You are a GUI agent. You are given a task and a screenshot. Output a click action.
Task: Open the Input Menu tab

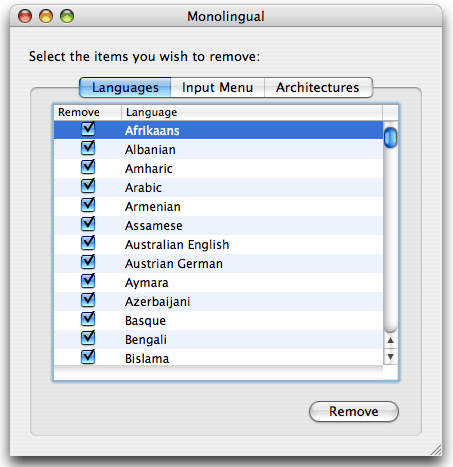218,88
